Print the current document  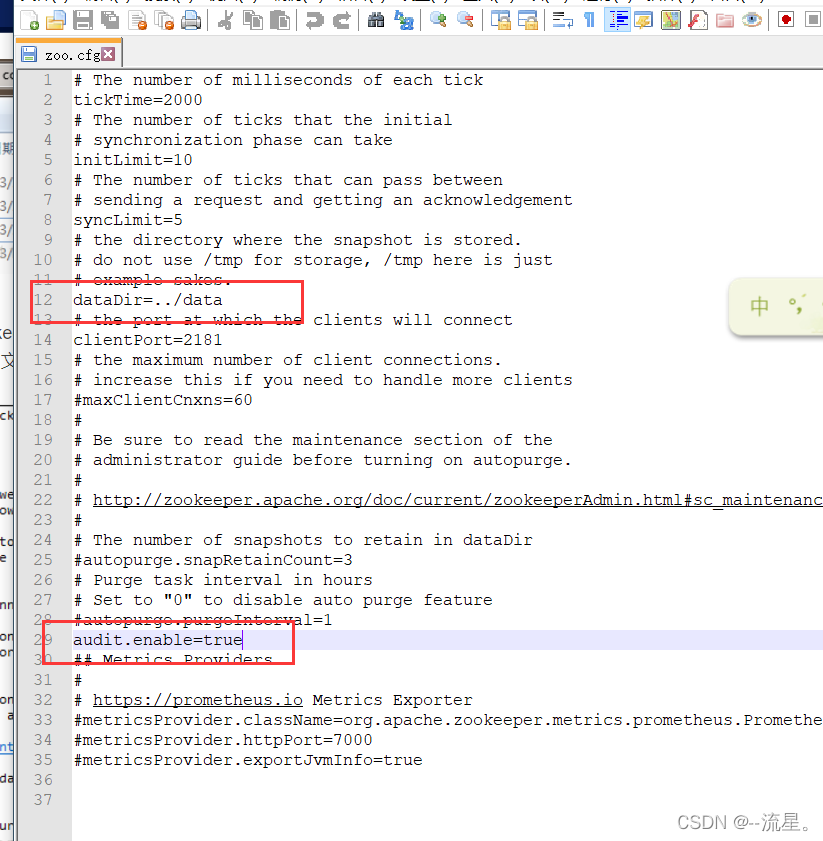click(x=191, y=20)
